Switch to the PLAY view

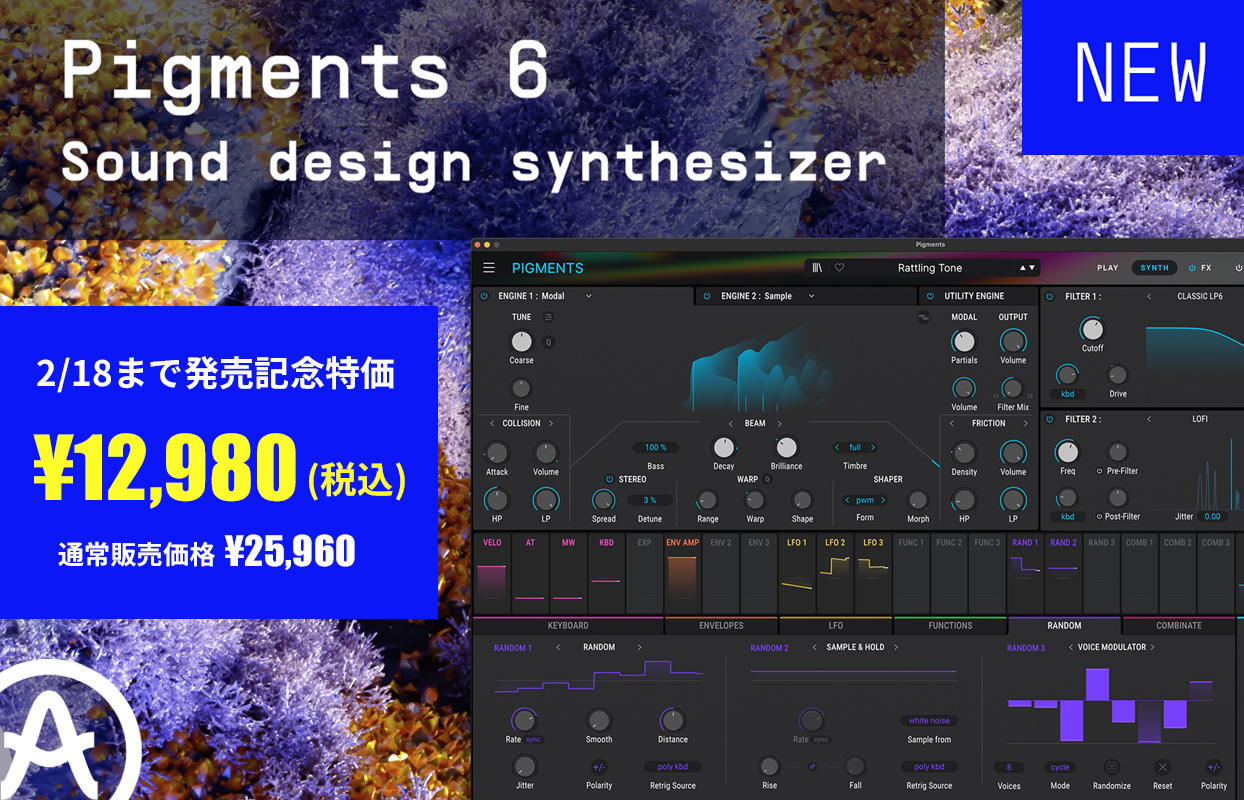pyautogui.click(x=1108, y=268)
